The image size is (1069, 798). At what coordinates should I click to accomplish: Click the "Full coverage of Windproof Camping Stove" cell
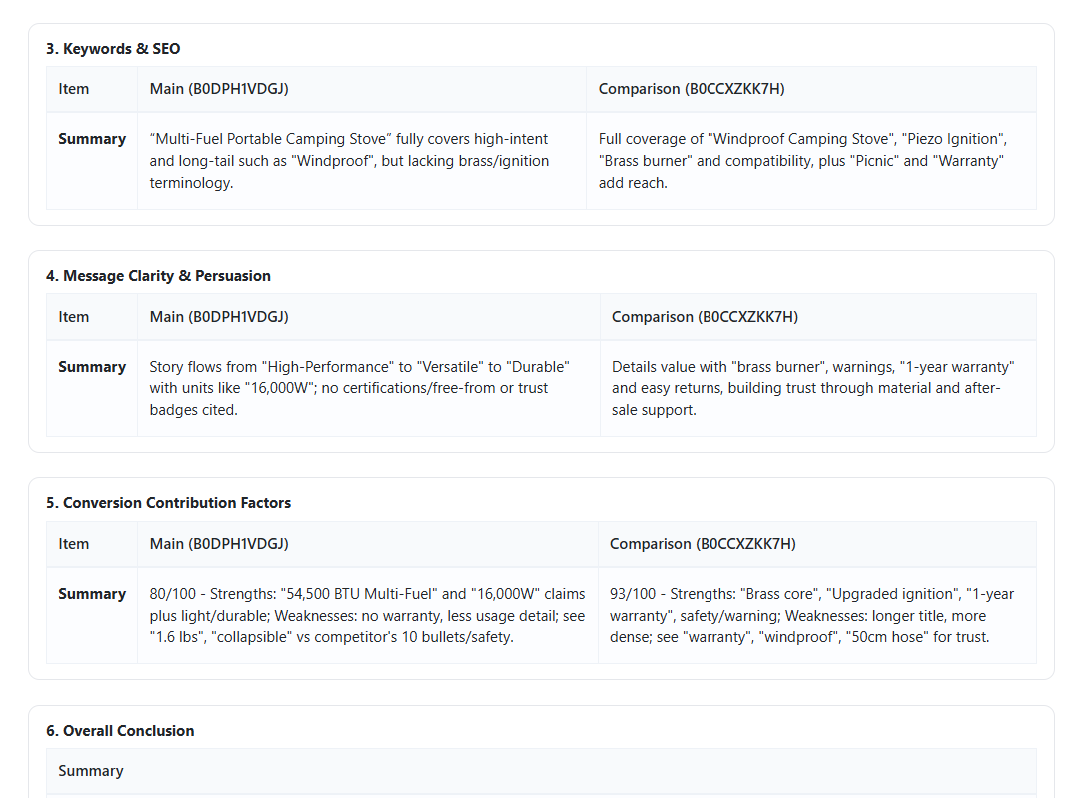[802, 160]
